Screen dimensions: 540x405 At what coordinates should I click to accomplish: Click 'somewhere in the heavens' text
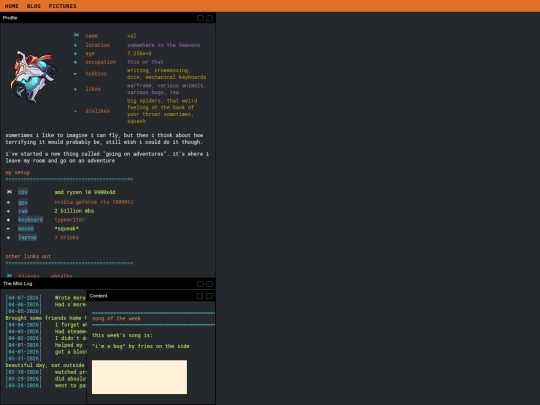click(x=163, y=45)
